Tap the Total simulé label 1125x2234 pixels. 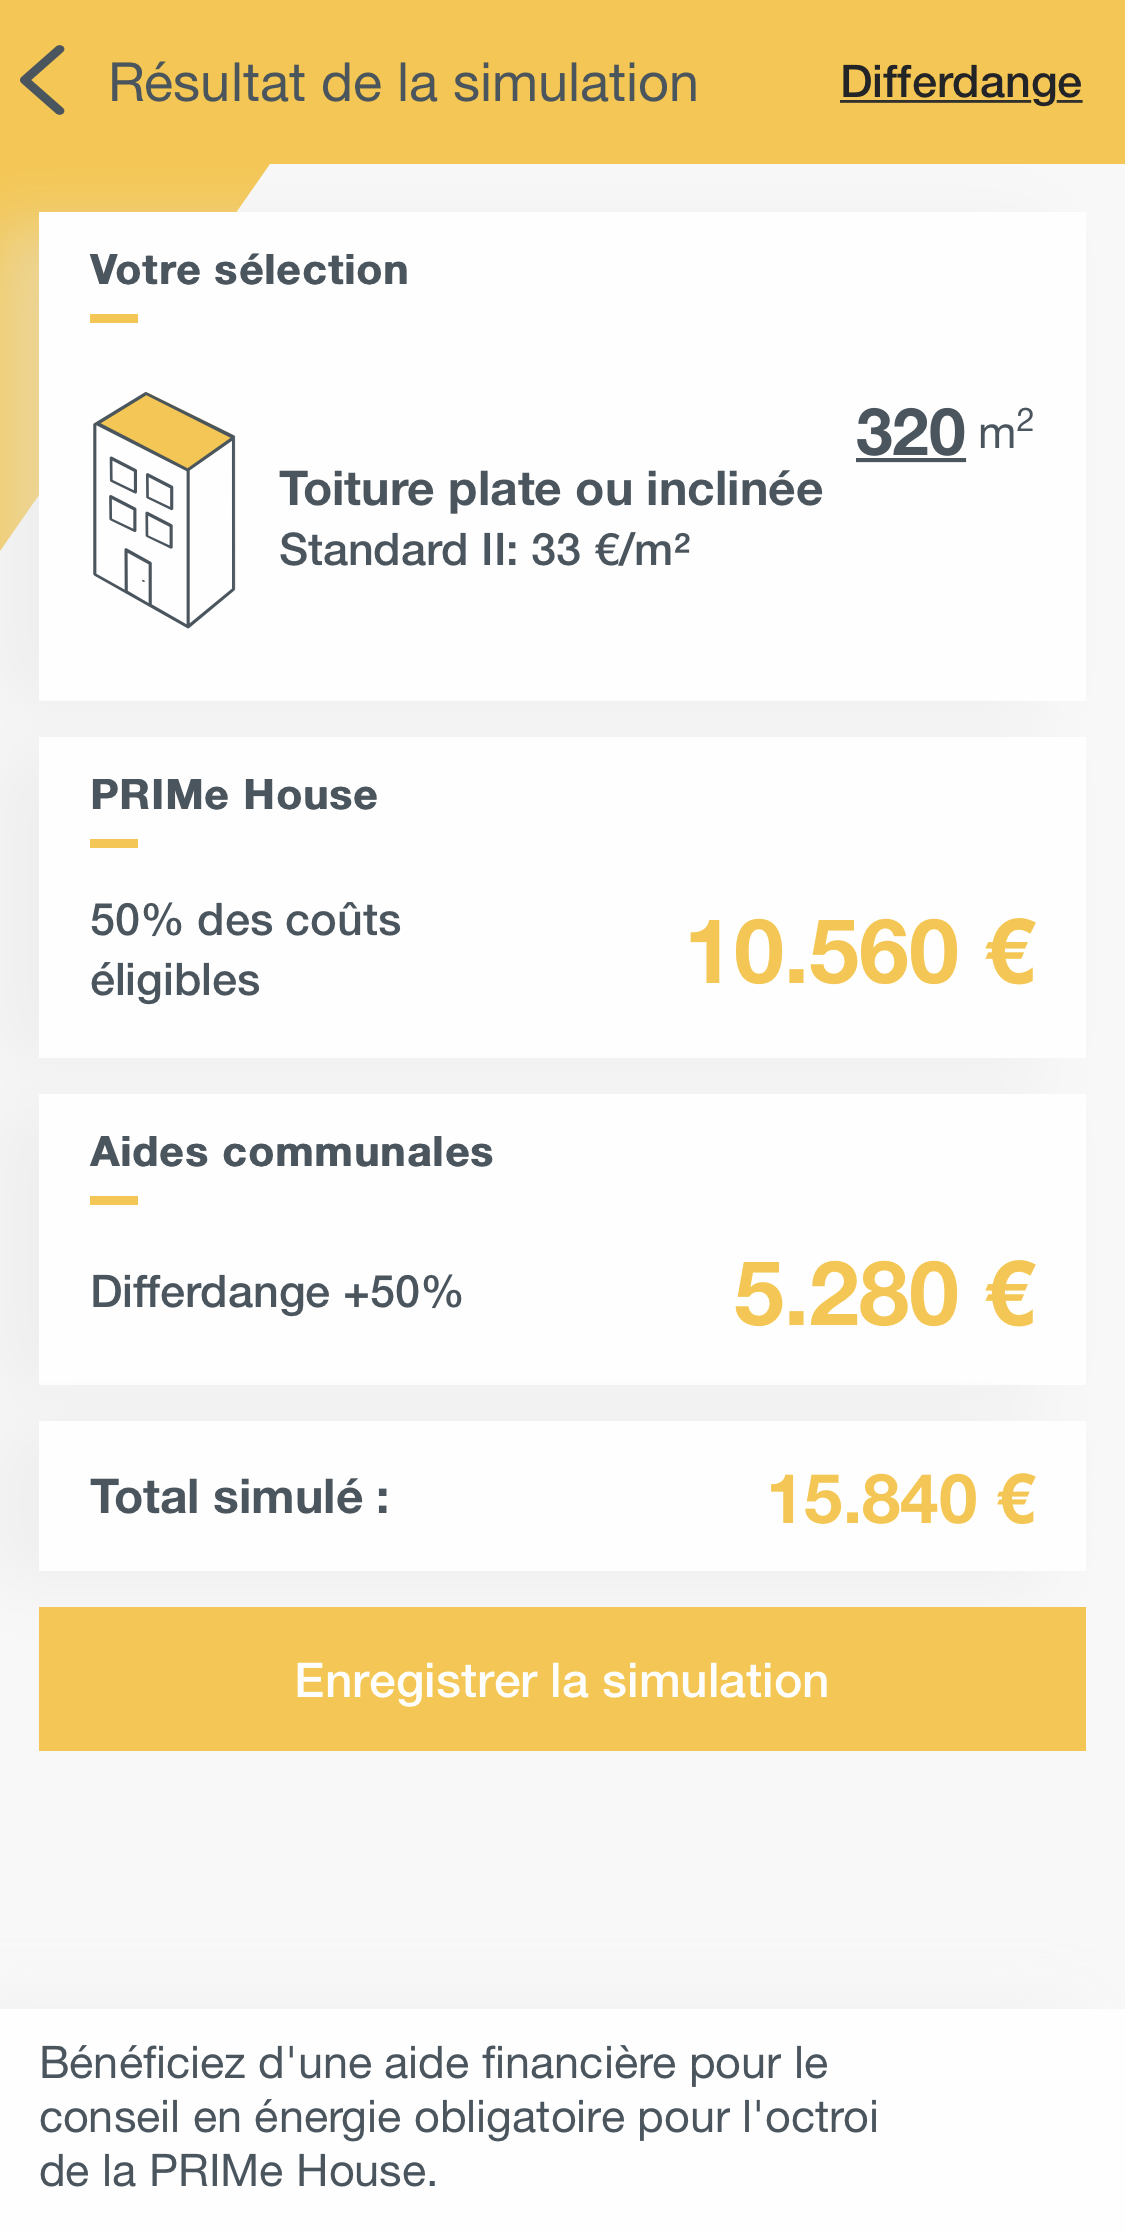tap(240, 1497)
